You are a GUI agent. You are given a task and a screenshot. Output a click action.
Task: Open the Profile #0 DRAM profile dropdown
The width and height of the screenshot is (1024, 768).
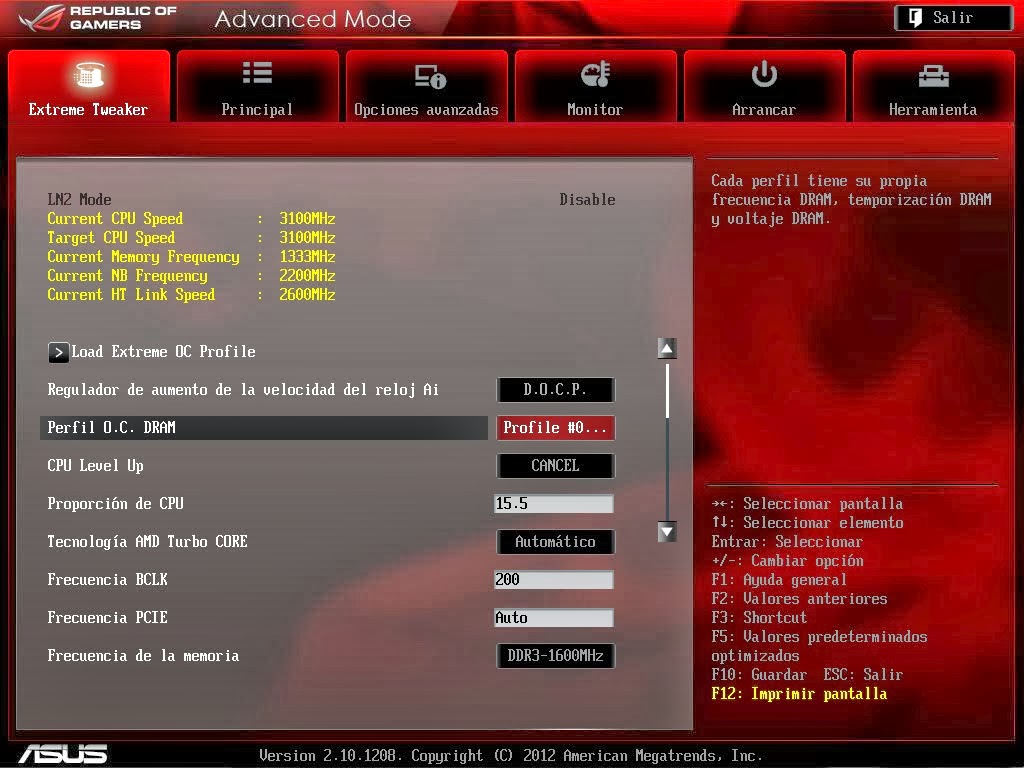556,428
